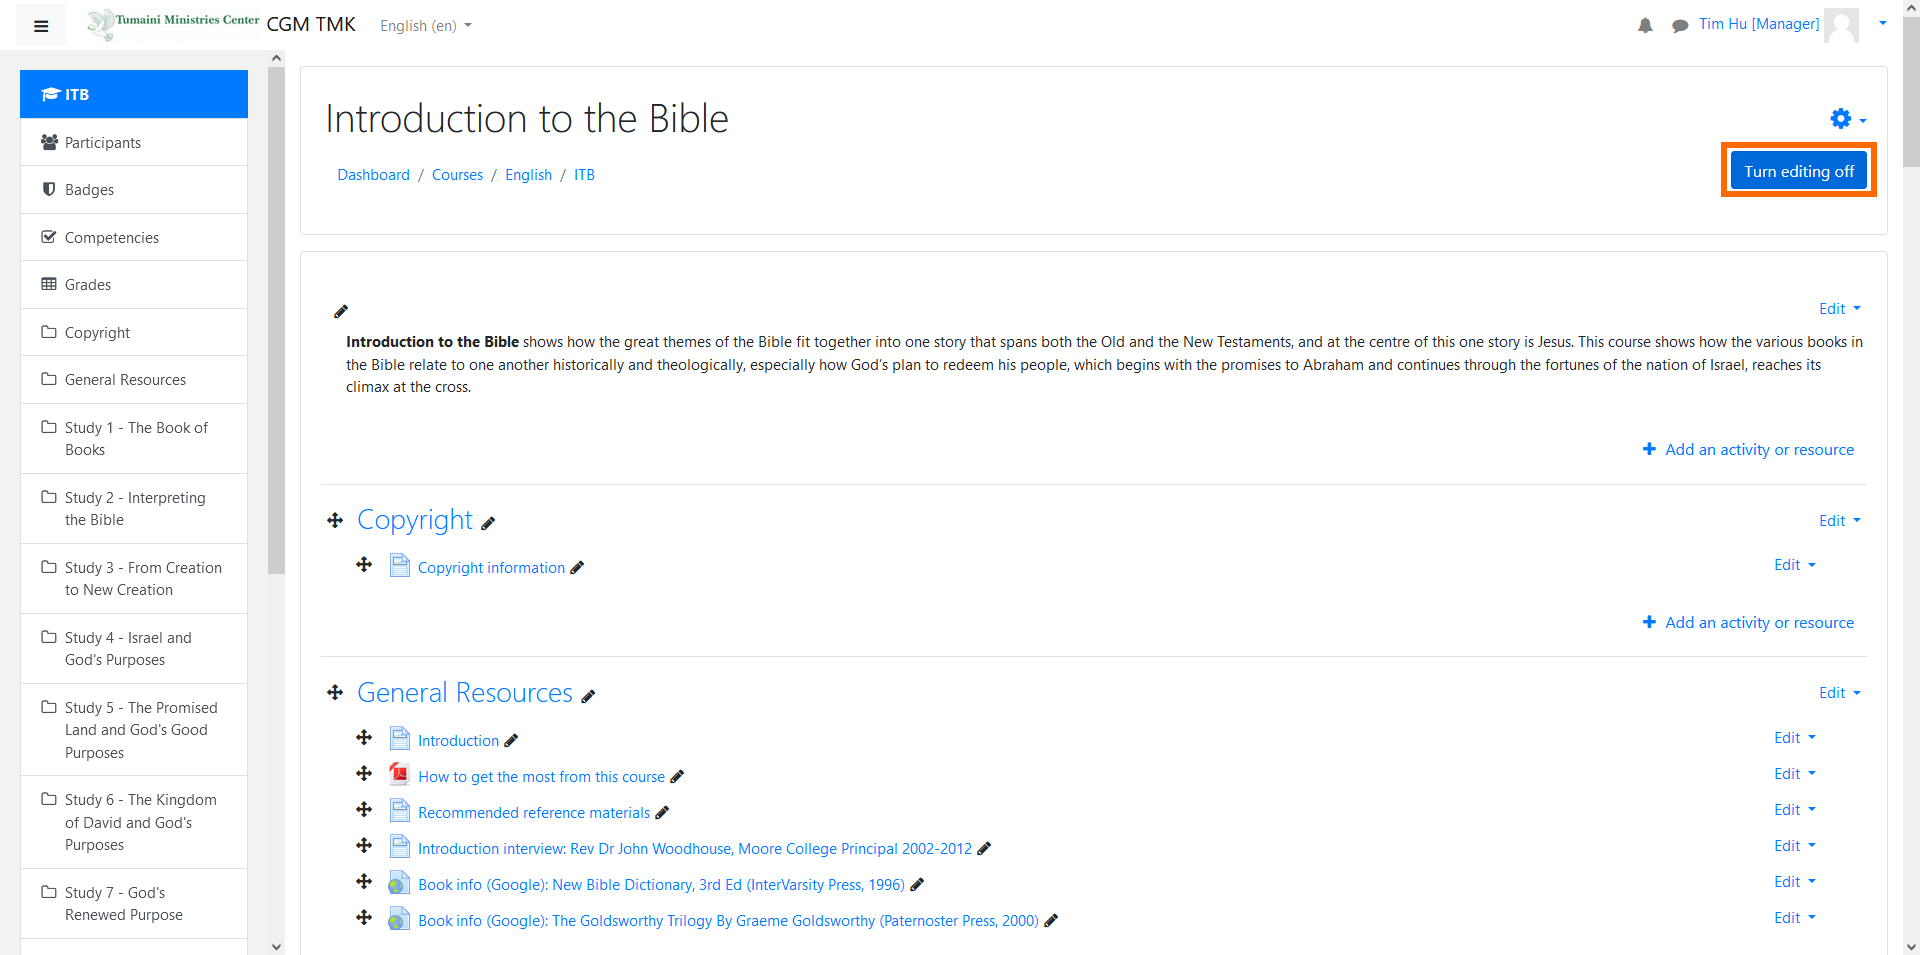This screenshot has height=955, width=1920.
Task: Click the move handle beside General Resources
Action: [335, 693]
